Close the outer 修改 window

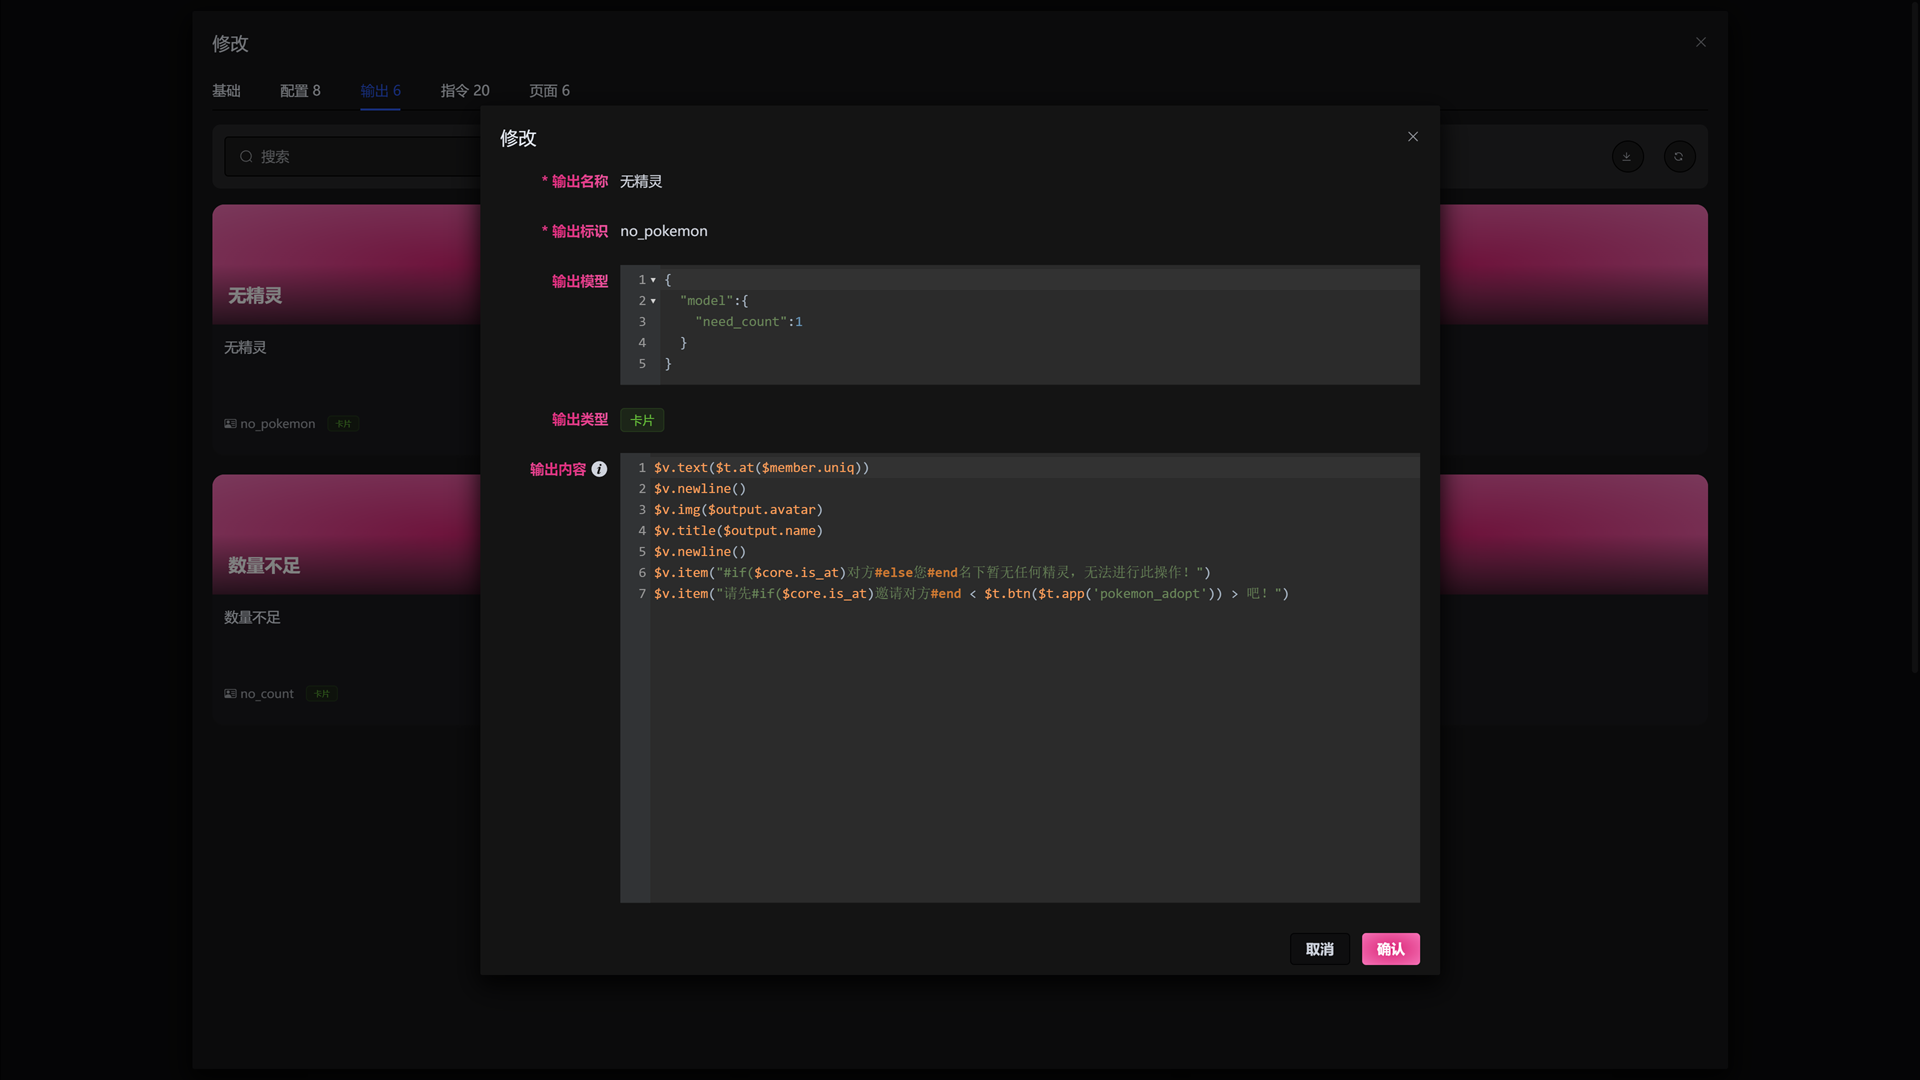pyautogui.click(x=1701, y=42)
